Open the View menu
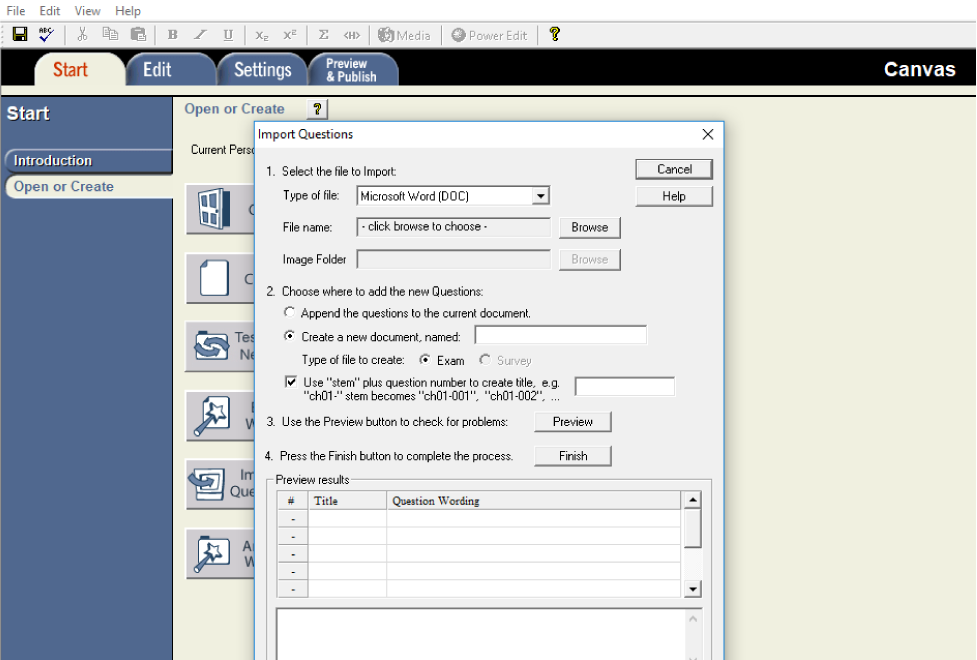 coord(87,11)
